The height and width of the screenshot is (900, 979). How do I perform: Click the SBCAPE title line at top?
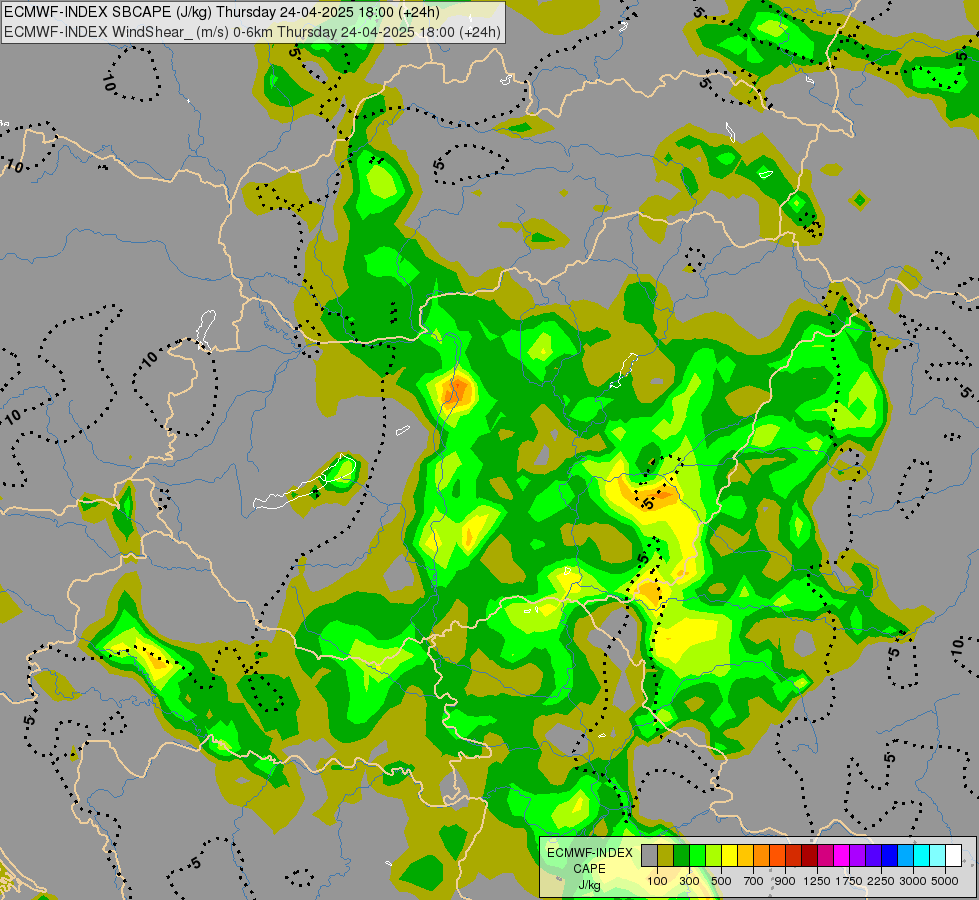(x=222, y=12)
